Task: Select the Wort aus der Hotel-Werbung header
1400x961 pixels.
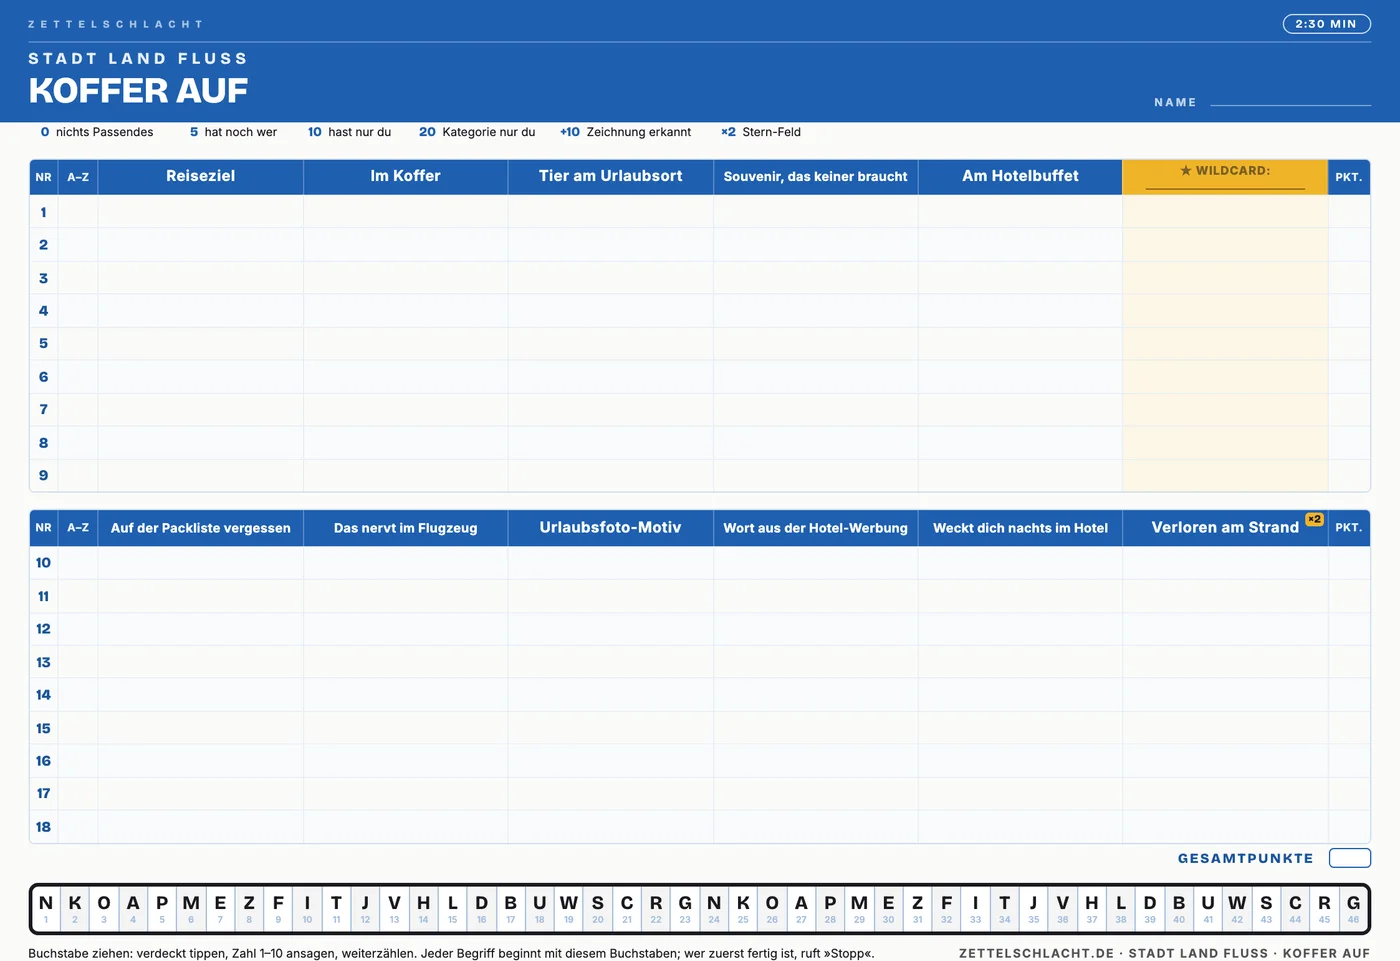Action: (x=815, y=528)
